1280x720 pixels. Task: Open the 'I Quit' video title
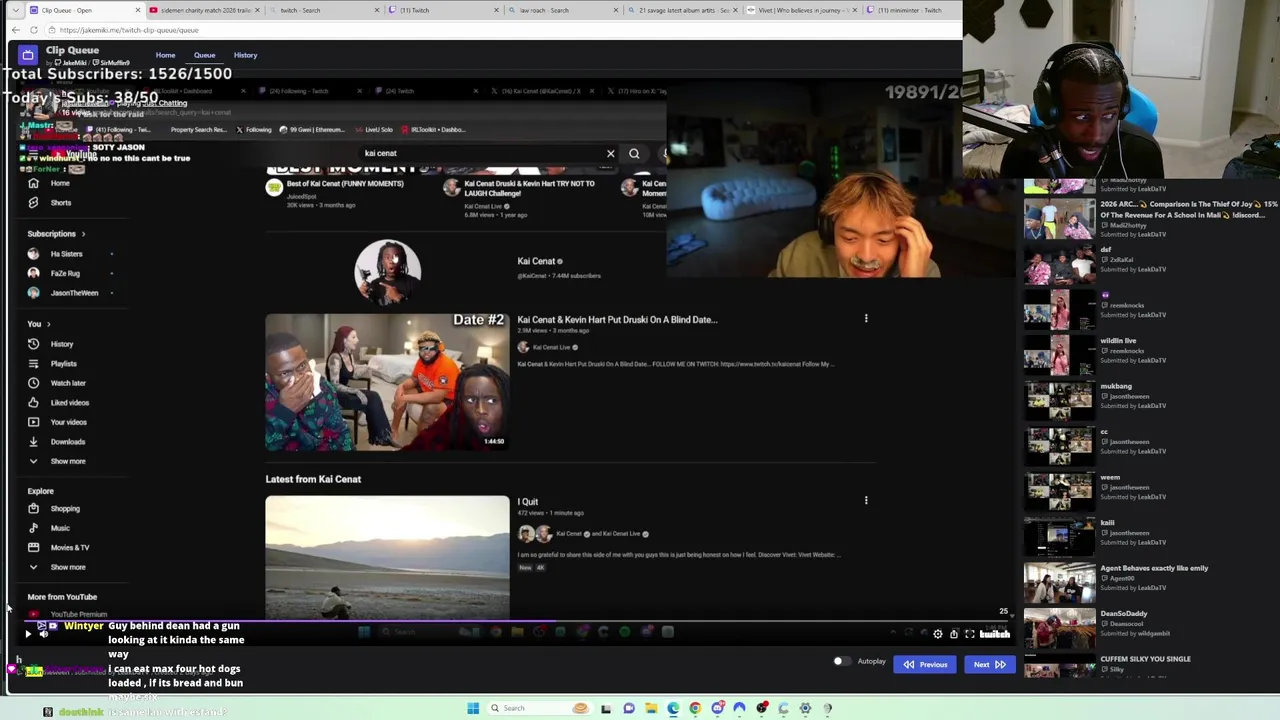pos(528,502)
